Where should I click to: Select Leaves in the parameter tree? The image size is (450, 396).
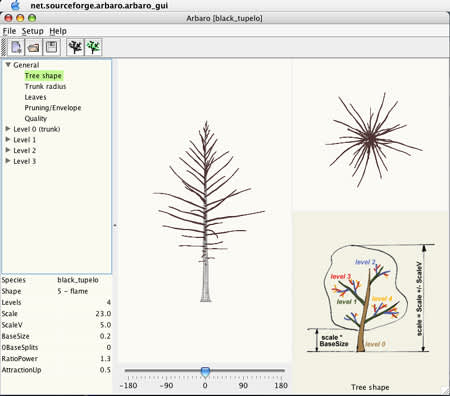[x=35, y=97]
